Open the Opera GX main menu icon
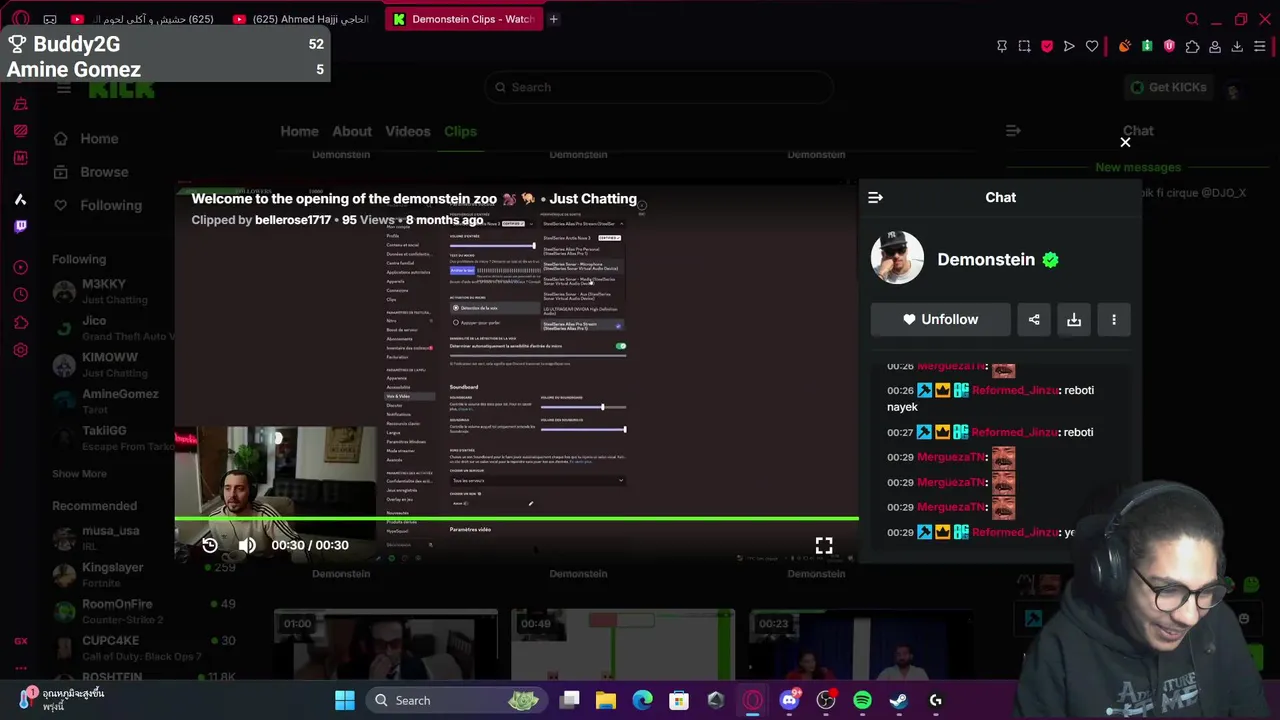The width and height of the screenshot is (1280, 720). tap(21, 19)
